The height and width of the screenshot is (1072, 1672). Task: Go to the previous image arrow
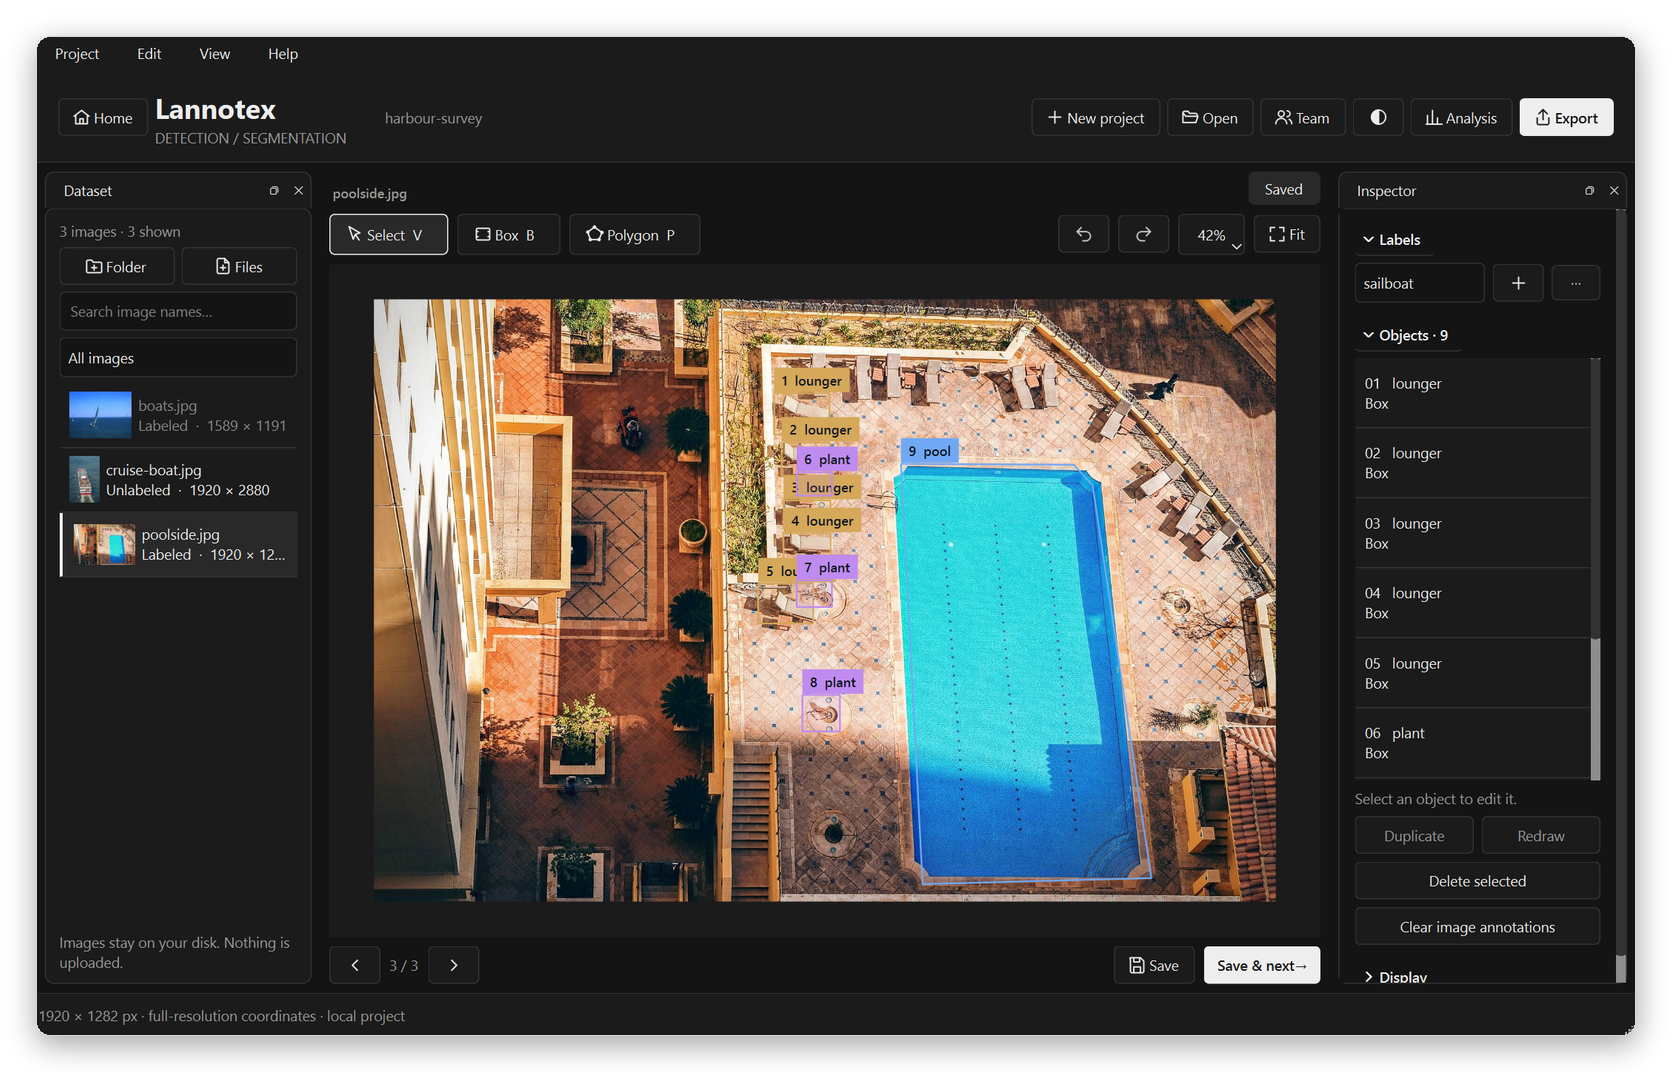pyautogui.click(x=355, y=965)
